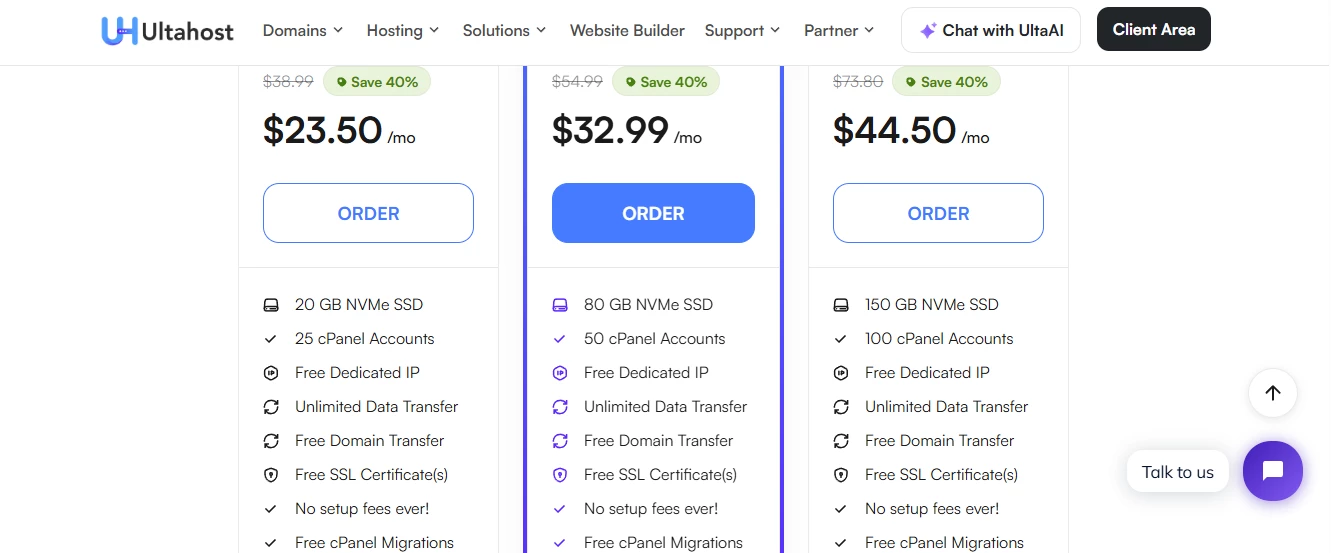Click the storage icon beside 20 GB NVMe SSD
1331x553 pixels.
coord(270,305)
